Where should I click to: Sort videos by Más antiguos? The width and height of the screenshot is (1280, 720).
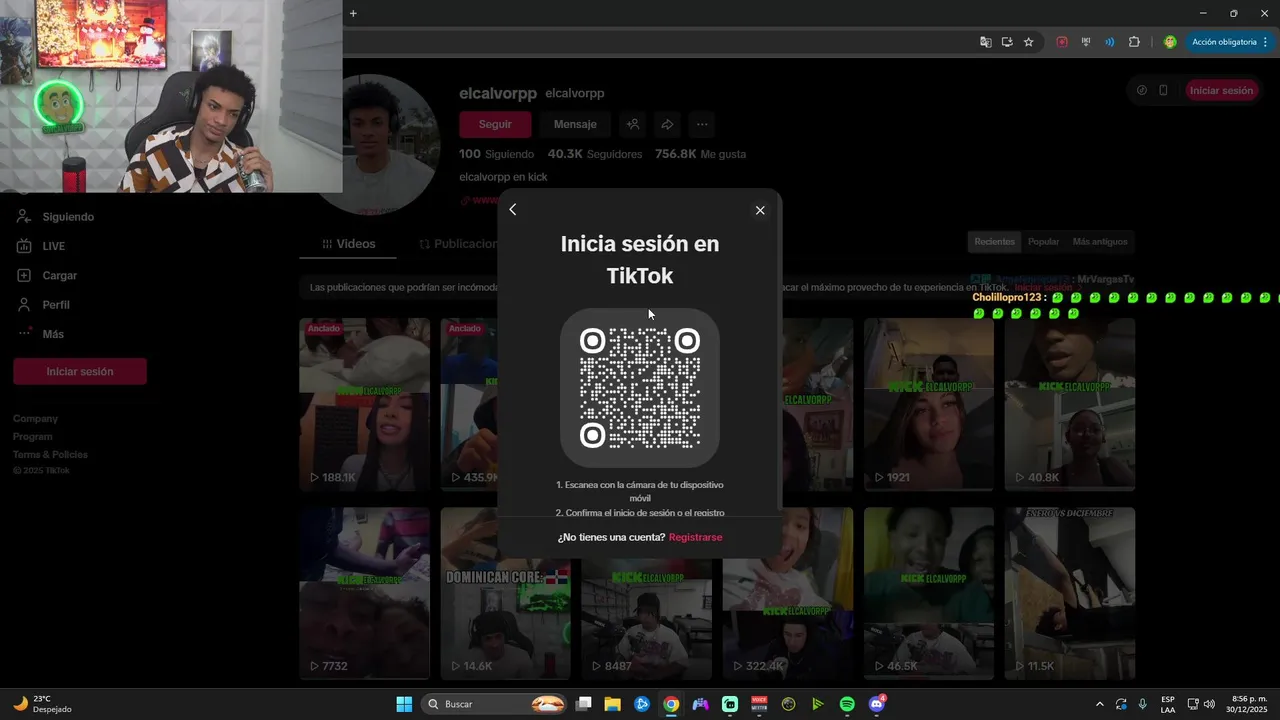pyautogui.click(x=1100, y=242)
